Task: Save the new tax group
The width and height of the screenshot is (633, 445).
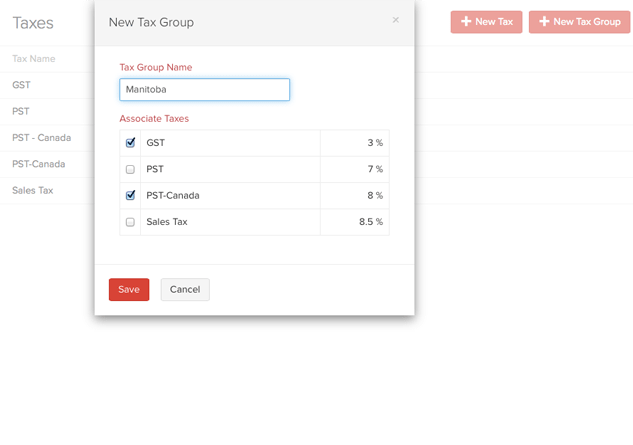Action: click(x=129, y=289)
